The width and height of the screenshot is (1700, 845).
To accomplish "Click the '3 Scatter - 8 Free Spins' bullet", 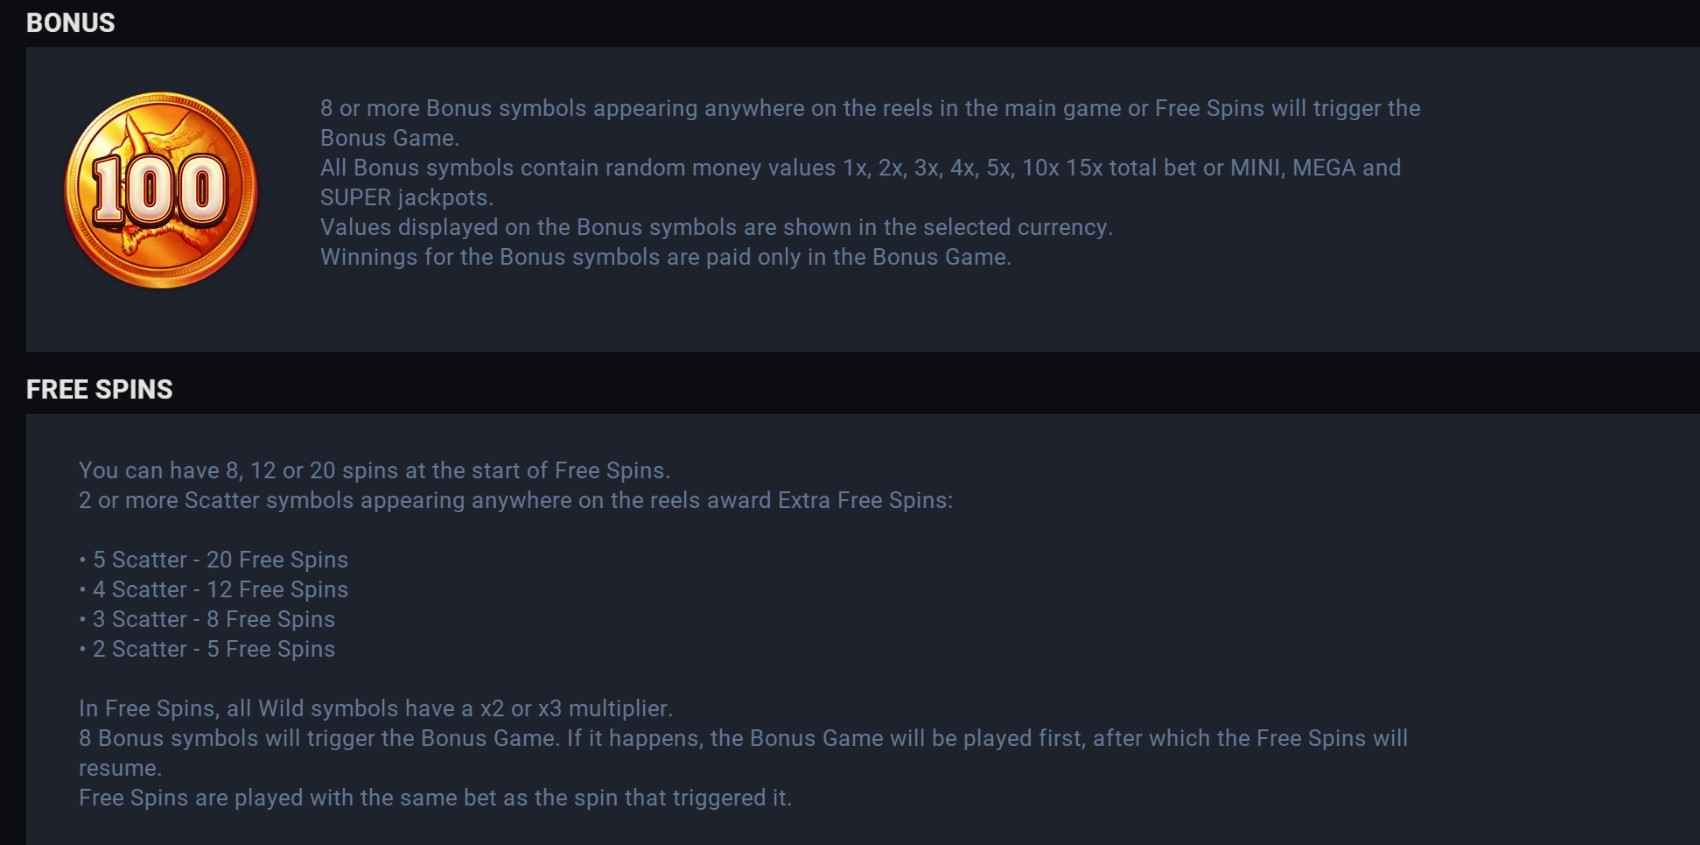I will coord(207,620).
